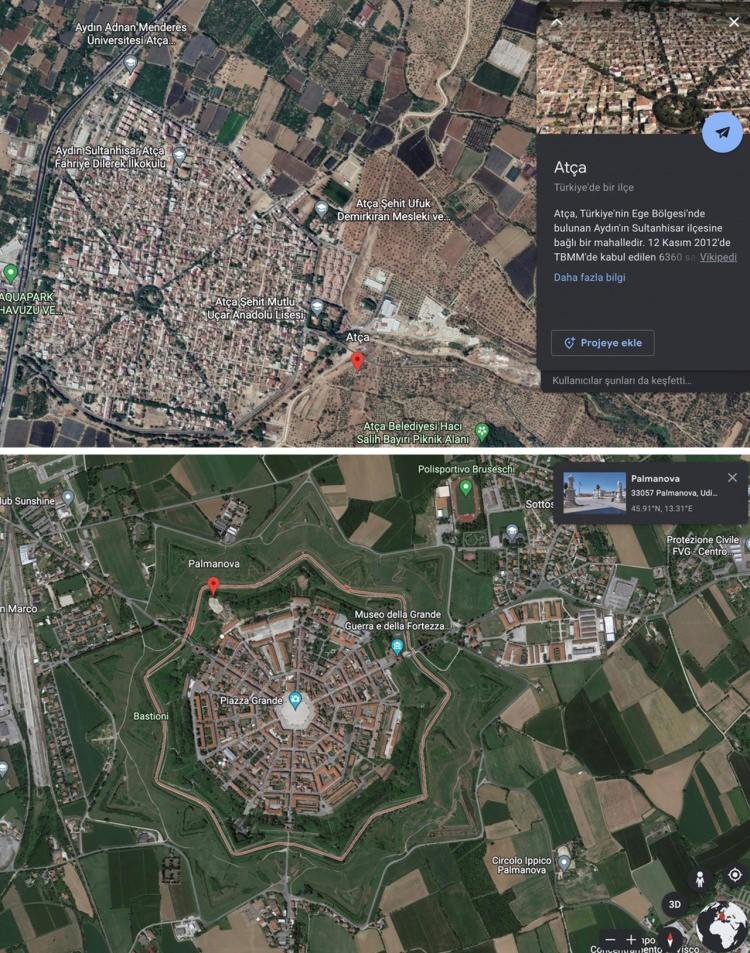Select the Museo della Grande Guerra marker
Screen dimensions: 750x953
coord(397,645)
